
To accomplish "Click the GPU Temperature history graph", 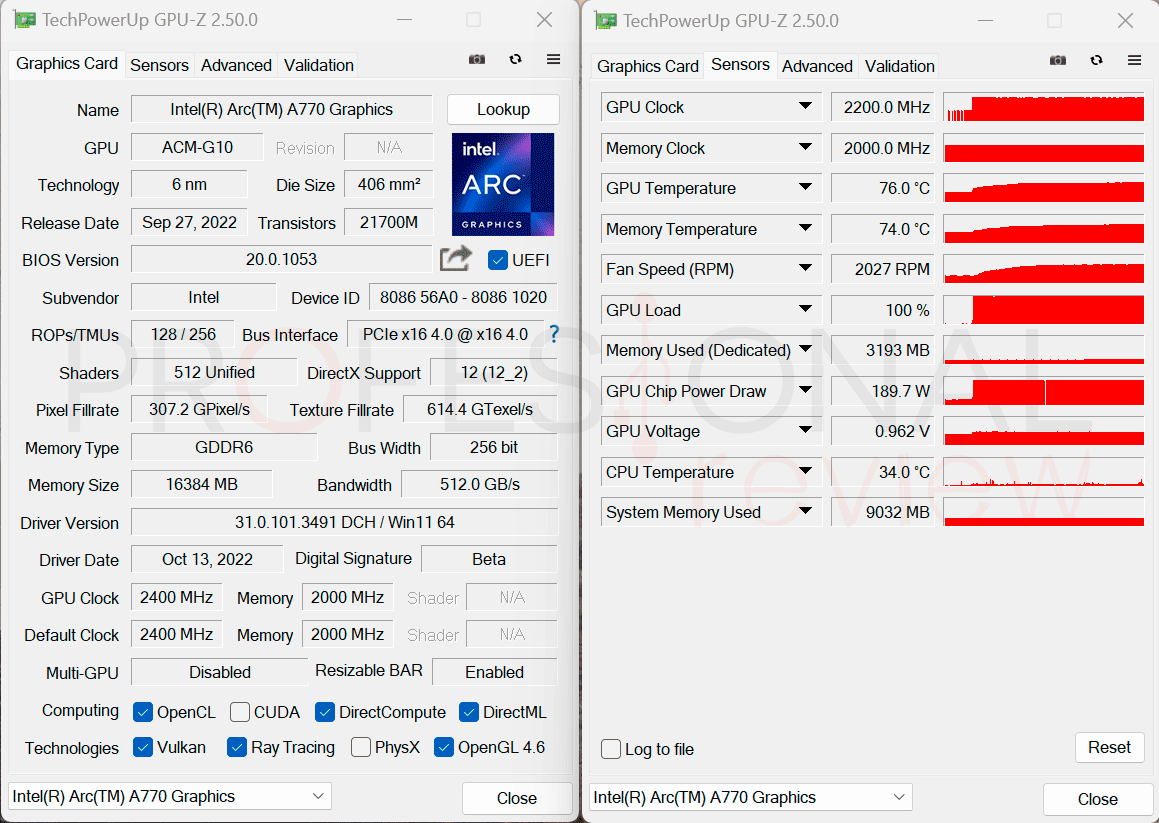I will (1044, 188).
